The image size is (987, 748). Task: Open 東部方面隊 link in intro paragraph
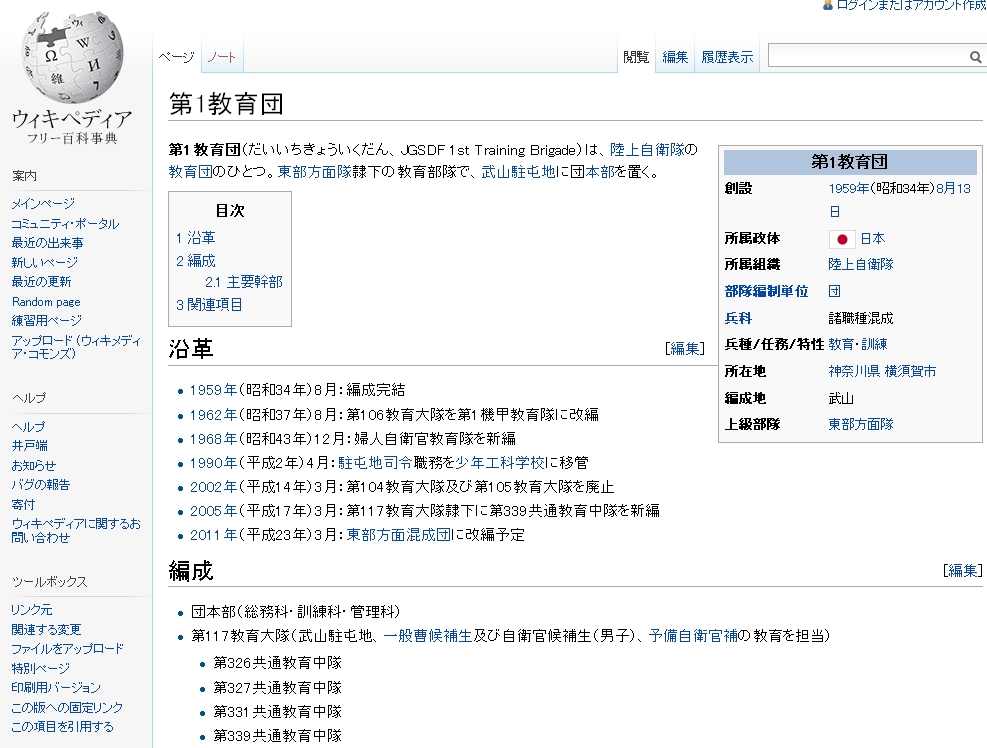[315, 171]
